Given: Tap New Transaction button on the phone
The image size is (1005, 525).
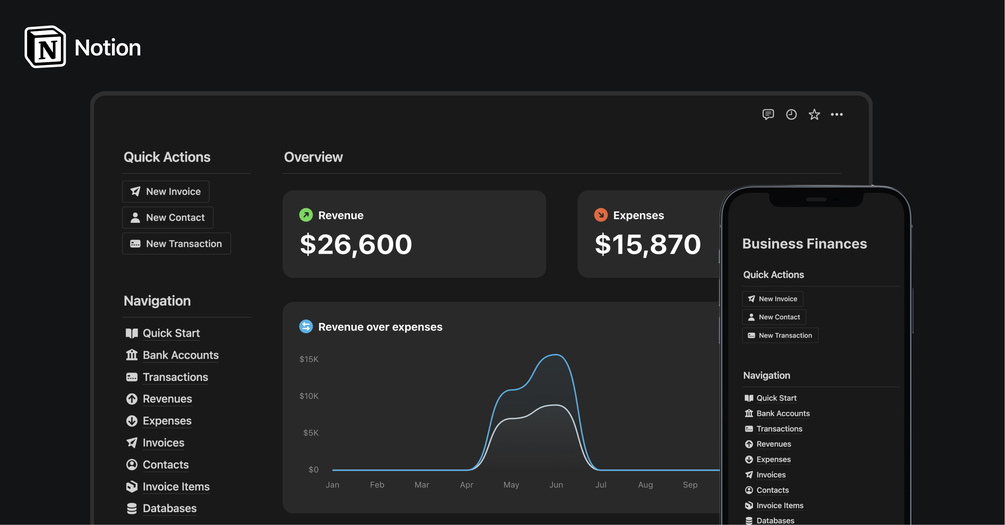Looking at the screenshot, I should (x=780, y=335).
